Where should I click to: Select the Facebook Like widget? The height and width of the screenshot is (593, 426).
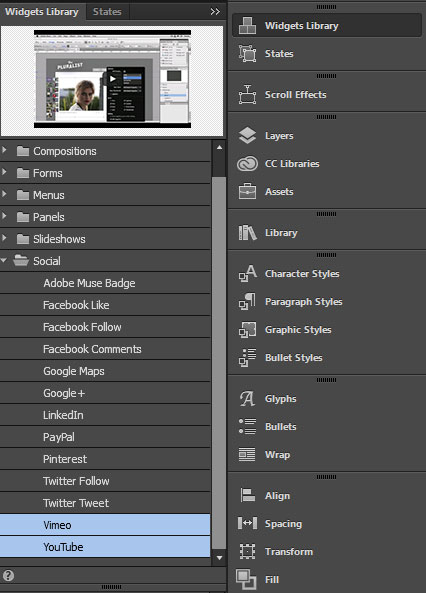(105, 305)
